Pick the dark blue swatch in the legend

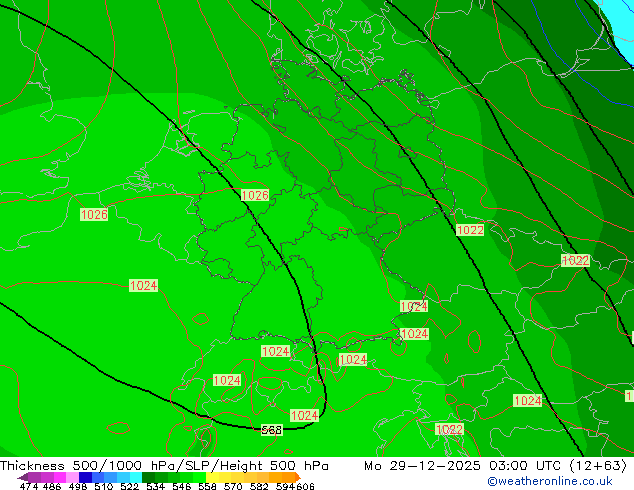click(x=85, y=477)
